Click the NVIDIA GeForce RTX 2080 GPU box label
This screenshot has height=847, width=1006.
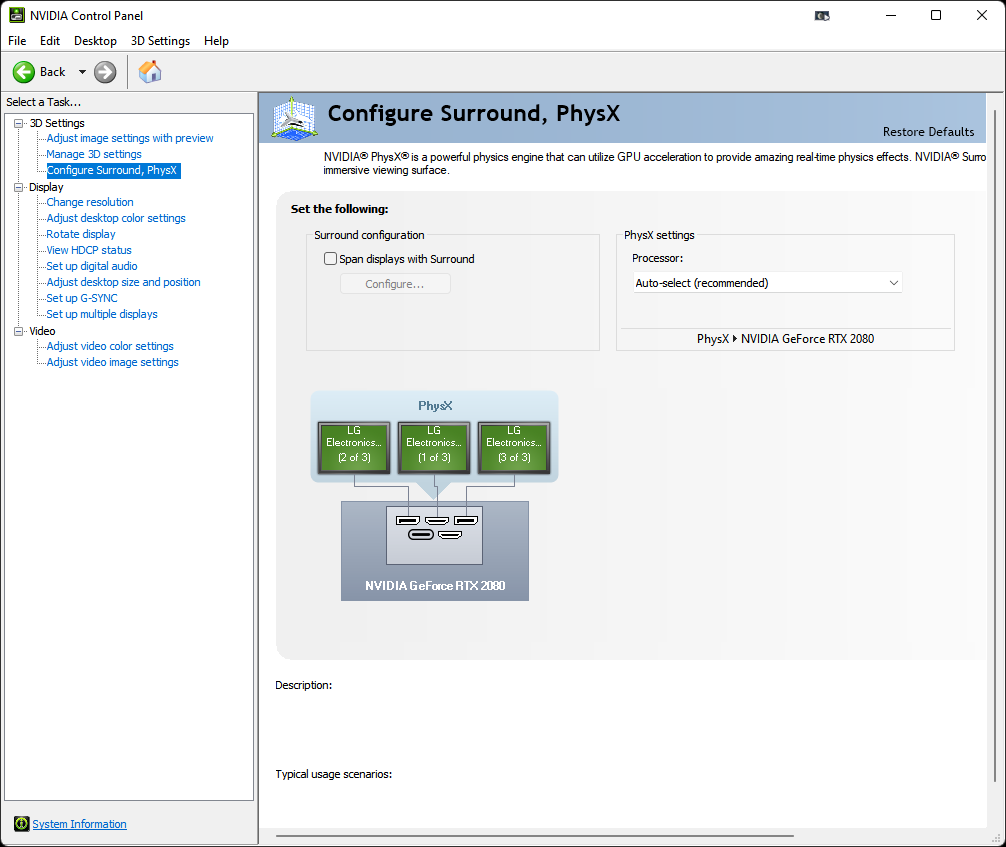435,586
